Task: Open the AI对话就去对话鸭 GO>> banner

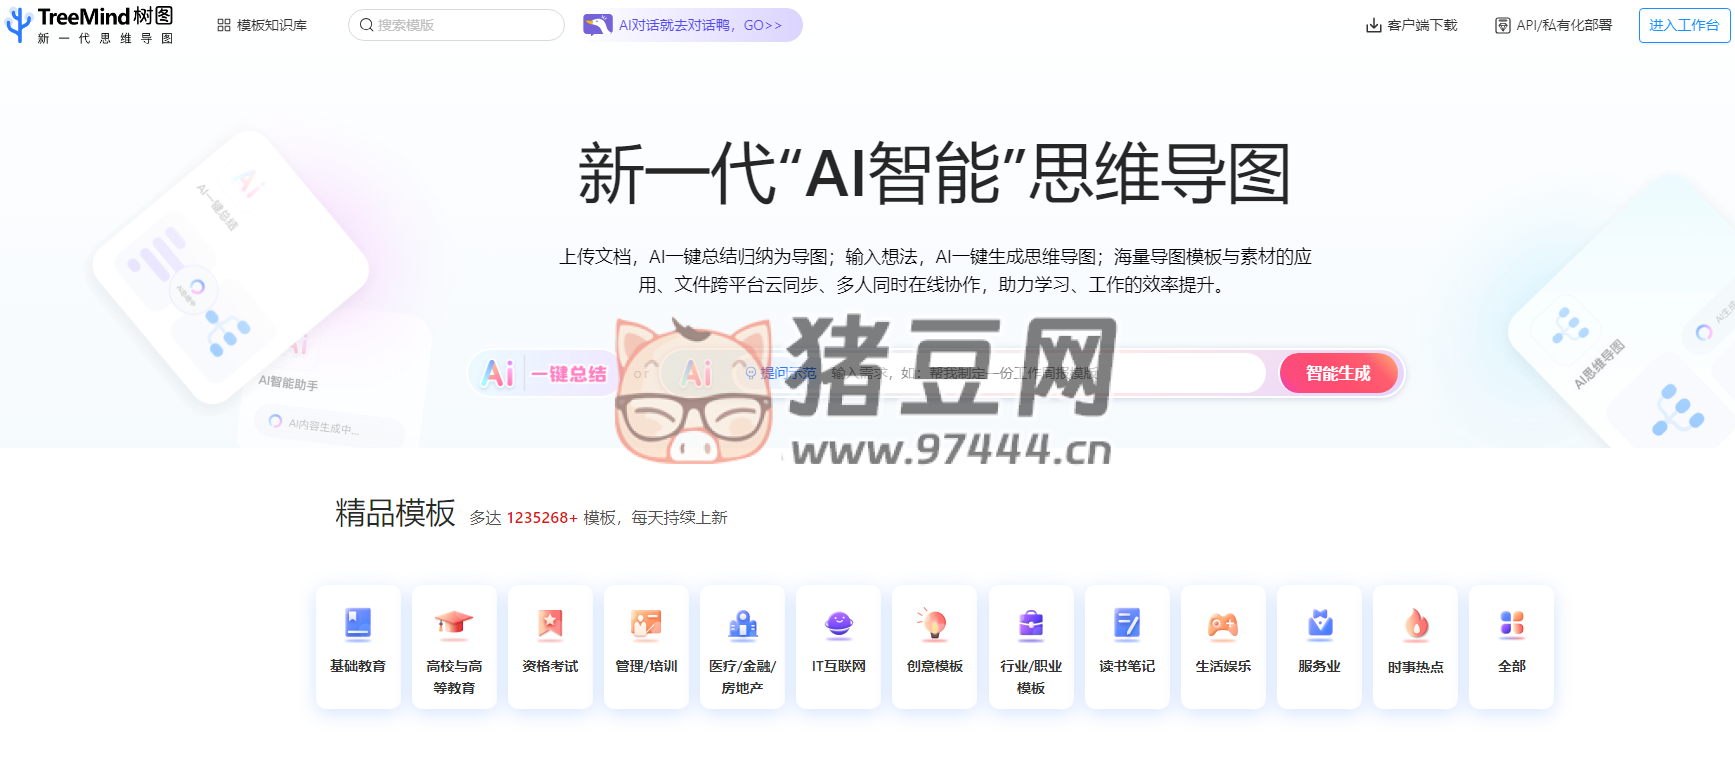Action: point(692,25)
